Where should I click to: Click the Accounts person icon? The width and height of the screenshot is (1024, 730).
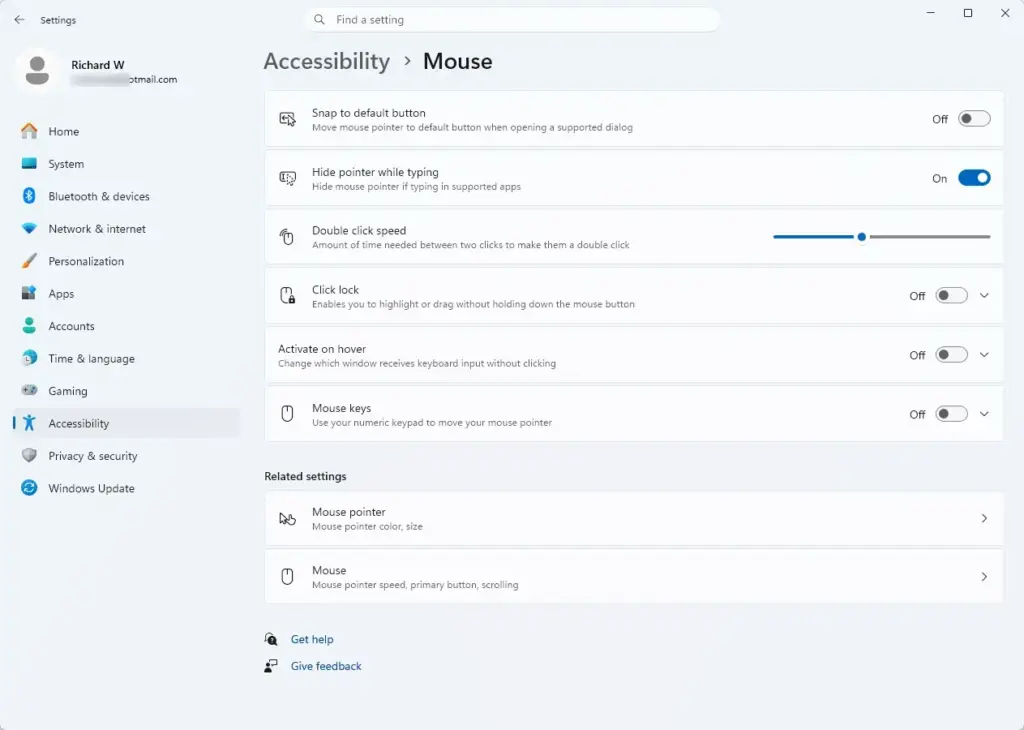(x=29, y=326)
